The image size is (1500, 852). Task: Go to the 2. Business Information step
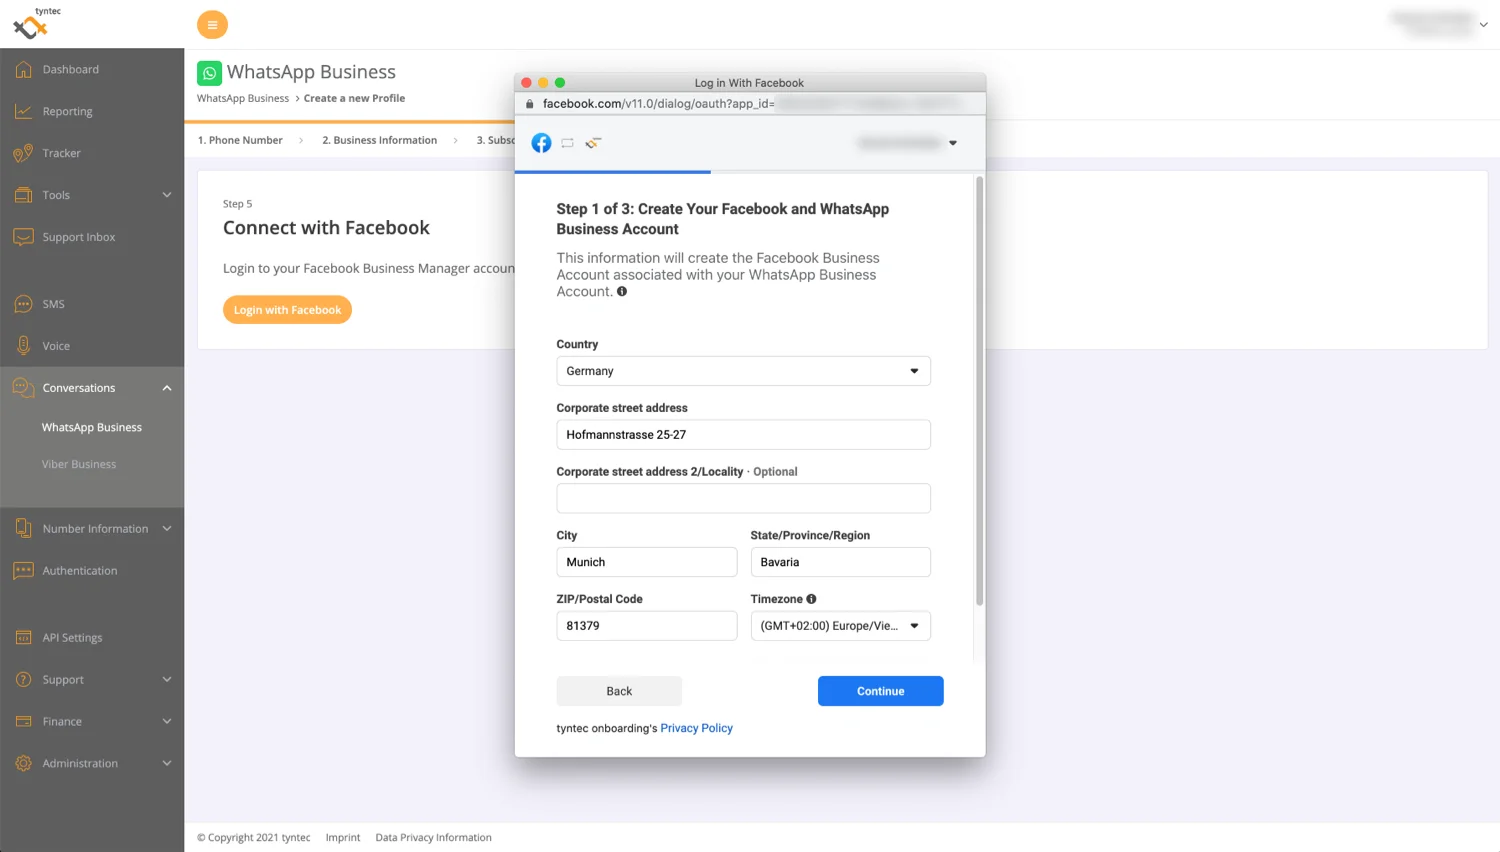pos(380,141)
